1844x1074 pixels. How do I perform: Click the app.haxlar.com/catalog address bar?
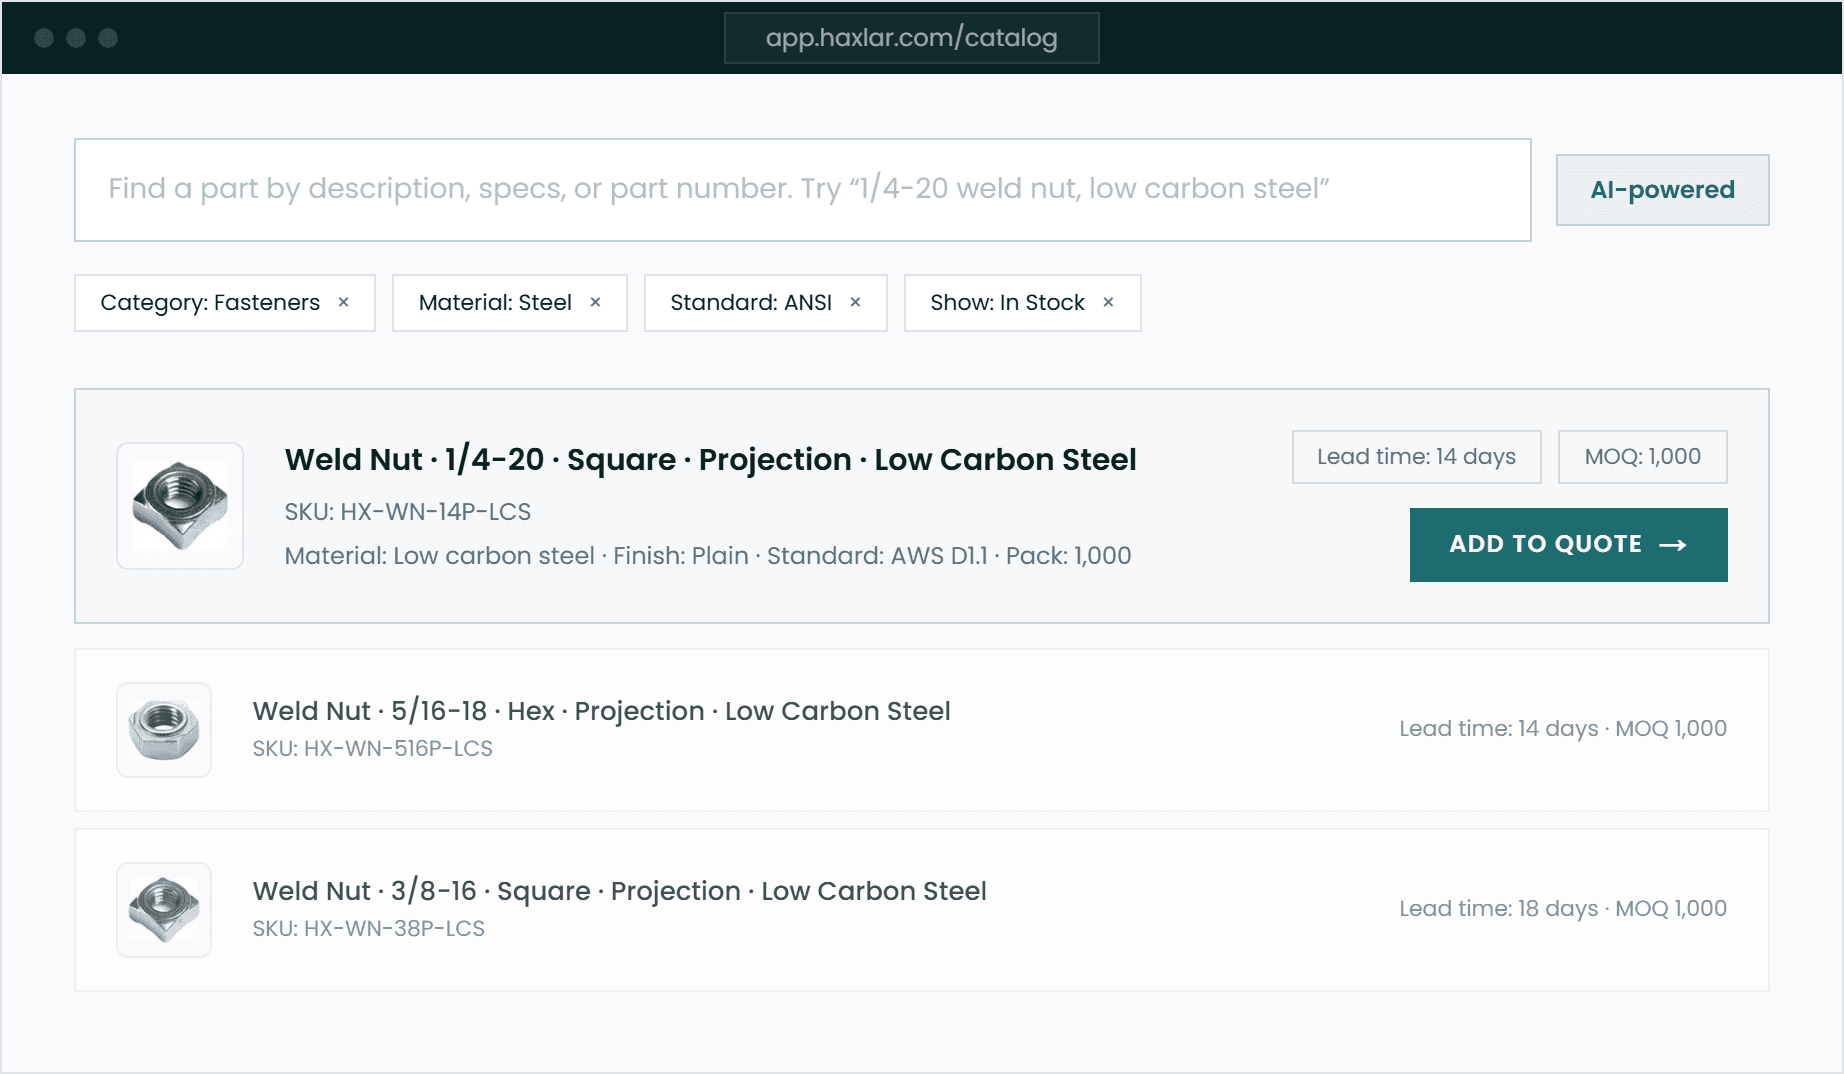pyautogui.click(x=911, y=38)
